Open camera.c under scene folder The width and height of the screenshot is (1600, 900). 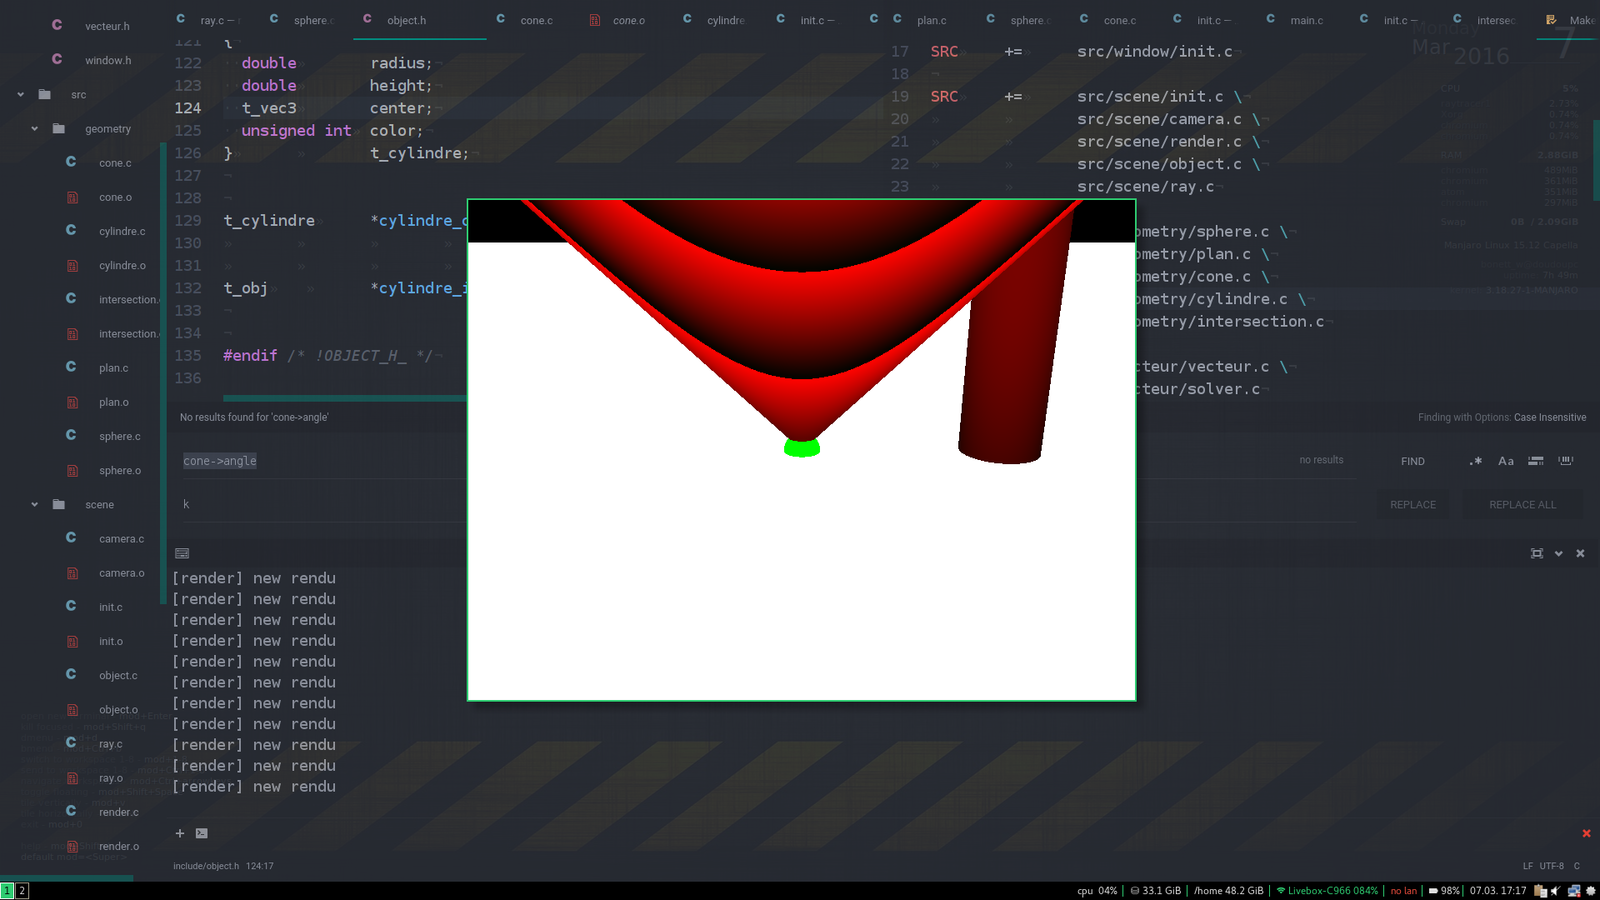(x=121, y=539)
